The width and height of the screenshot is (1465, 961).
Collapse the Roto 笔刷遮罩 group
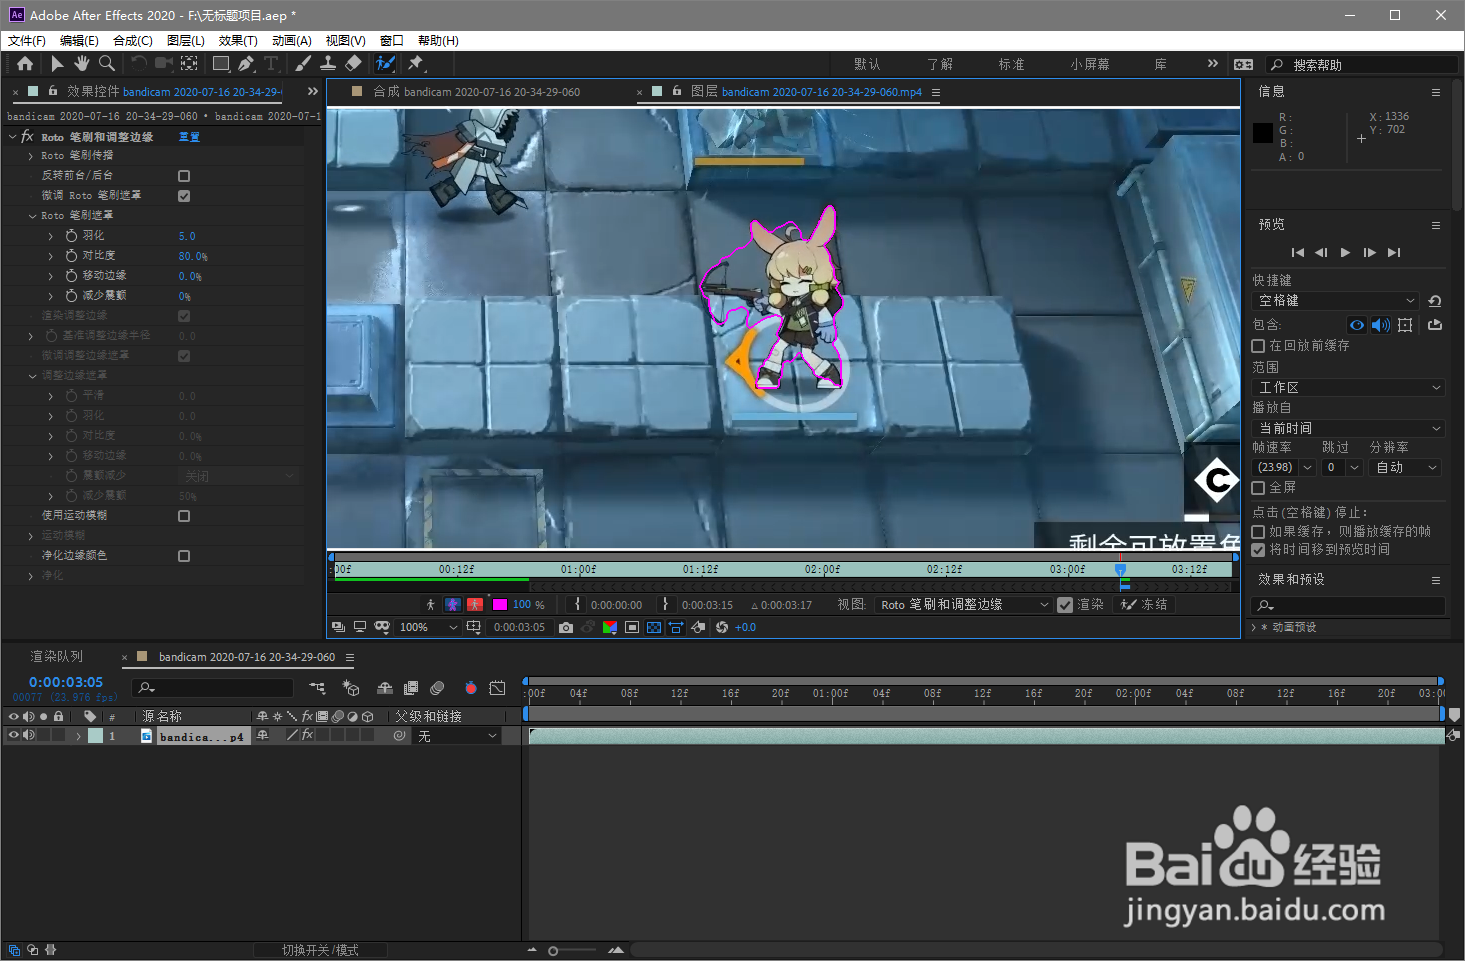click(x=32, y=216)
